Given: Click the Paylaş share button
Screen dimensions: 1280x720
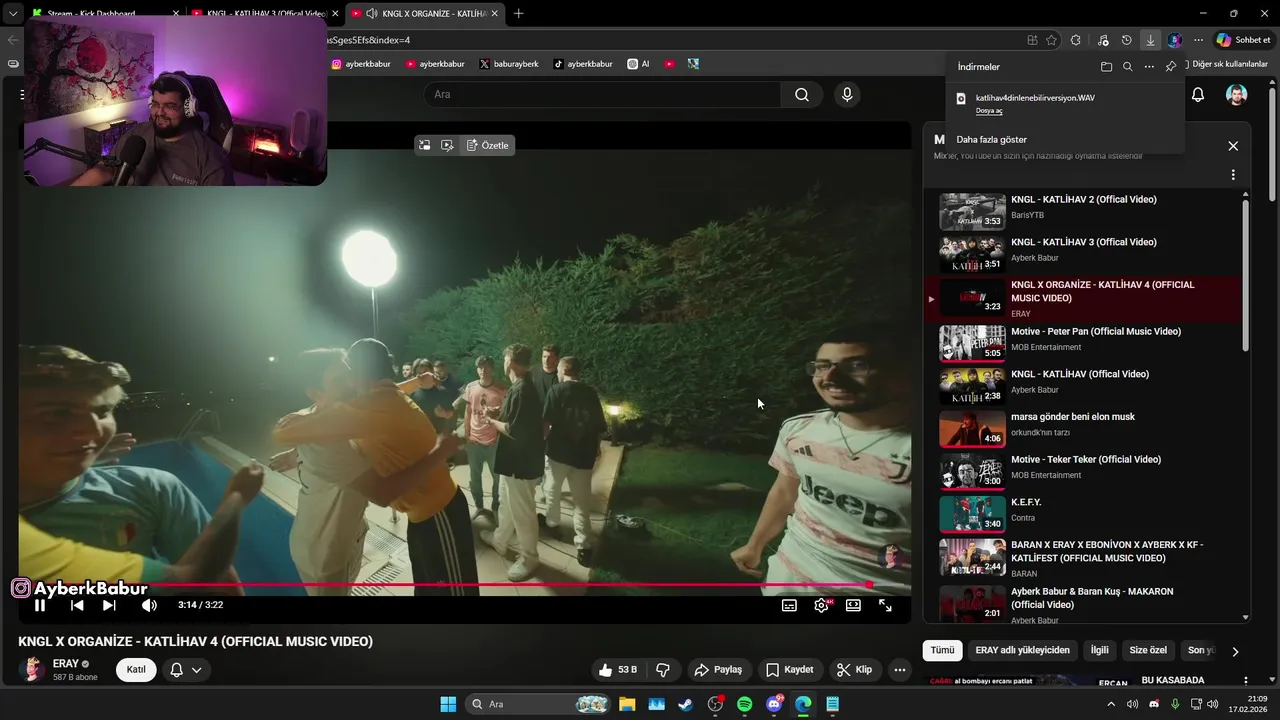Looking at the screenshot, I should coord(718,670).
